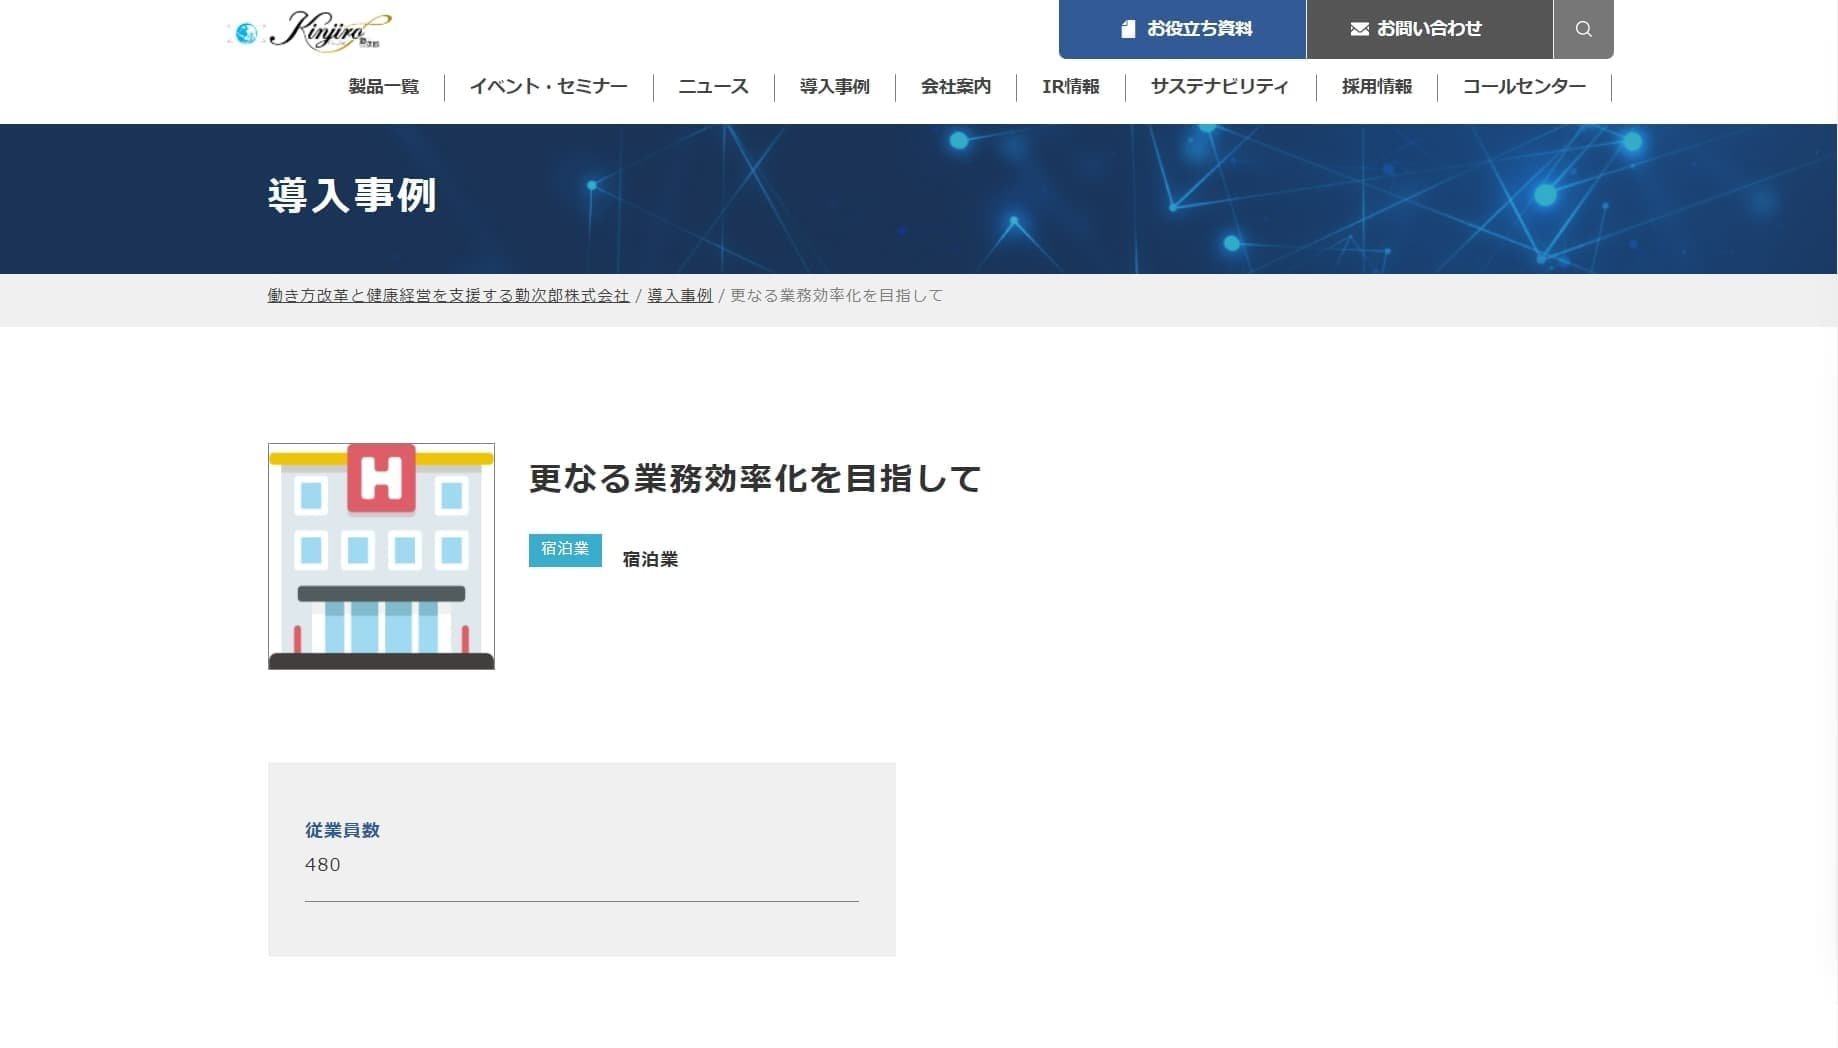Click the 更なる業務効率化を目指して heading
This screenshot has width=1838, height=1048.
[x=755, y=478]
